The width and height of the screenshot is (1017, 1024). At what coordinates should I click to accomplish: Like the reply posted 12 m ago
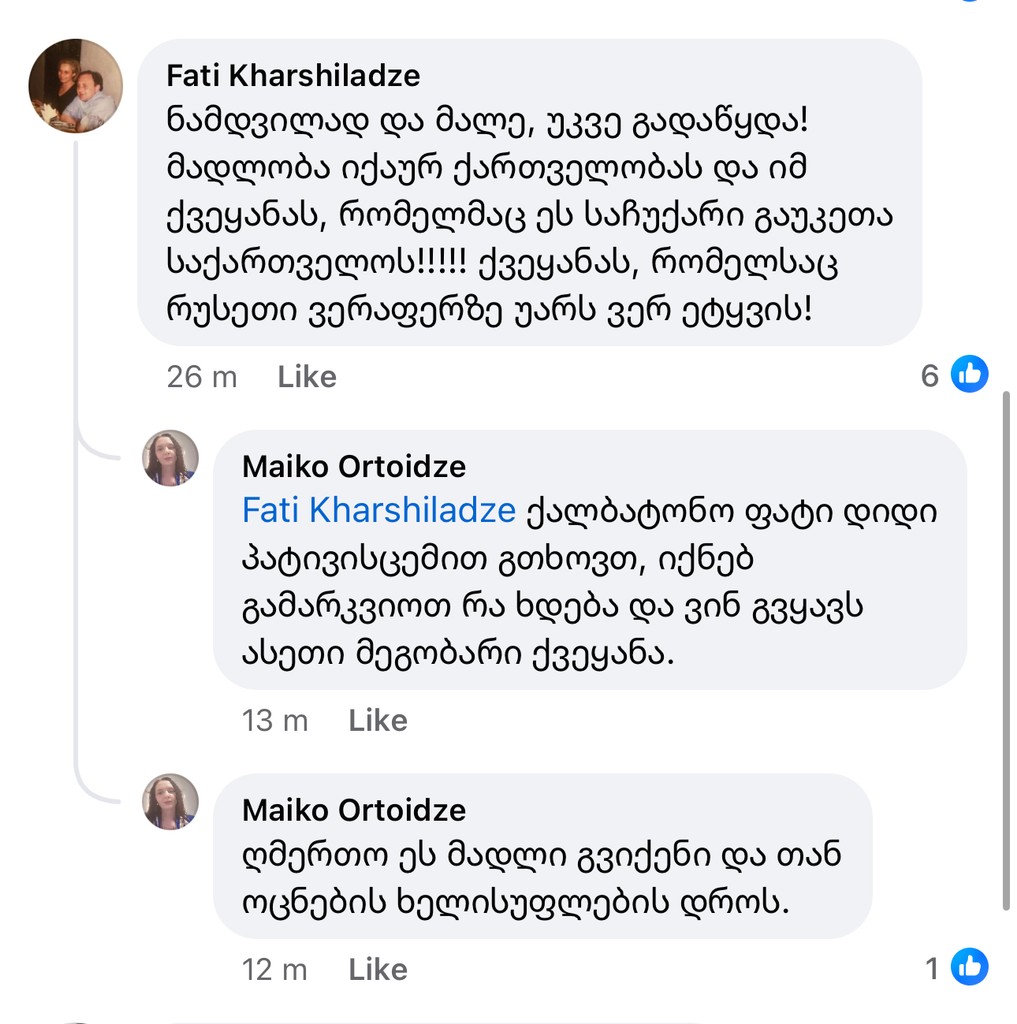click(x=378, y=969)
